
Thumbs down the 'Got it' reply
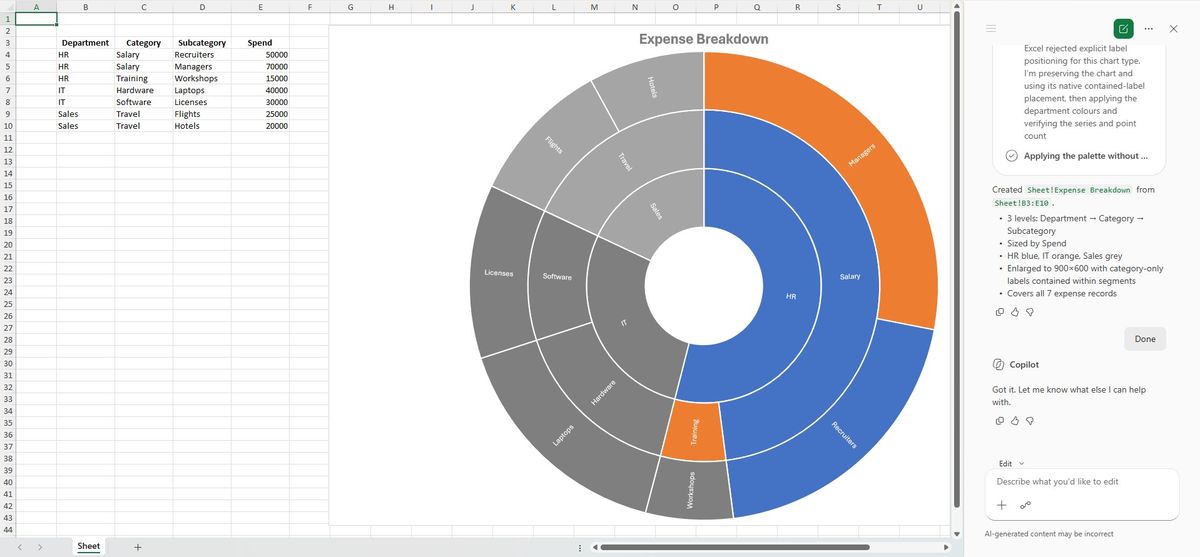[x=1030, y=420]
